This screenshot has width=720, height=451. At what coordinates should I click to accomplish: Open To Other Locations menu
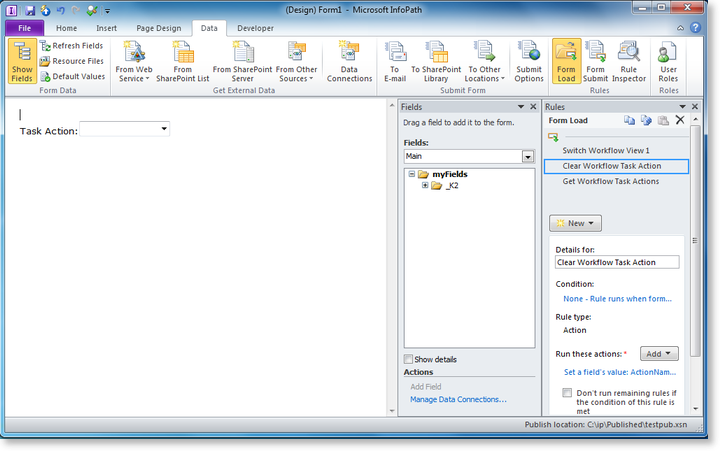(x=484, y=61)
